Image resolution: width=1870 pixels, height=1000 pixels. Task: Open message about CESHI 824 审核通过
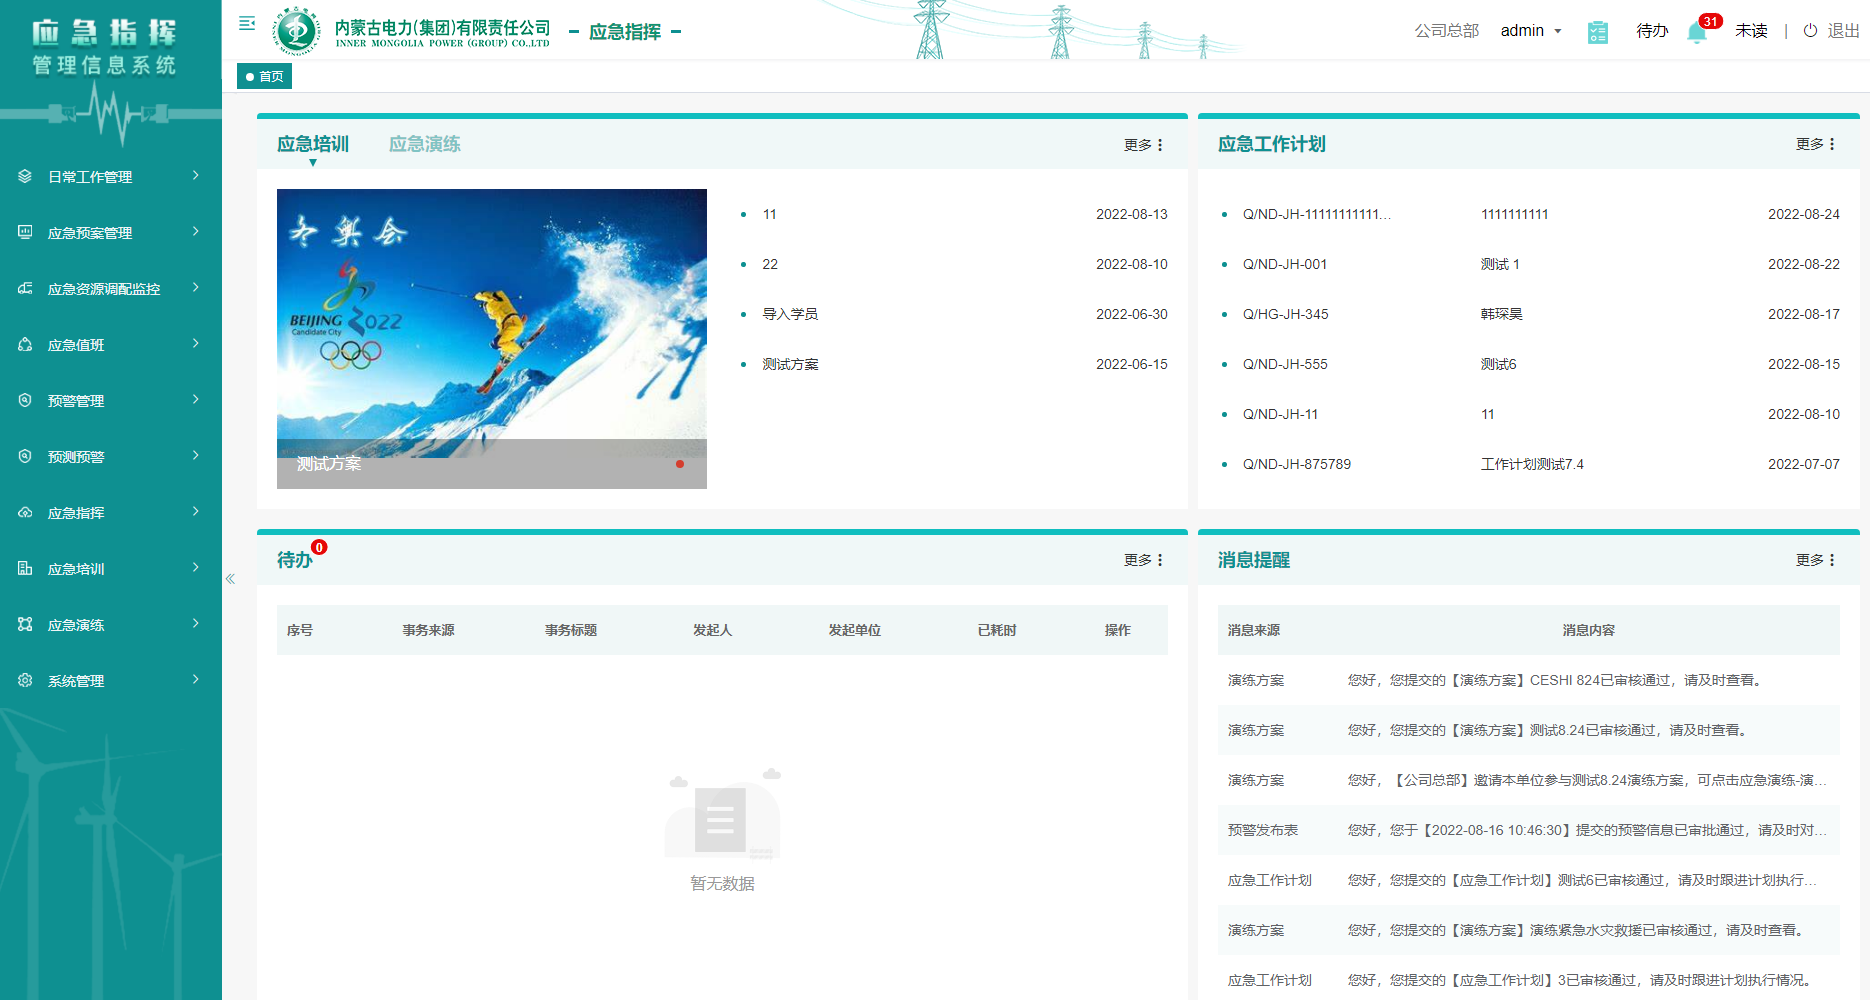click(x=1529, y=680)
